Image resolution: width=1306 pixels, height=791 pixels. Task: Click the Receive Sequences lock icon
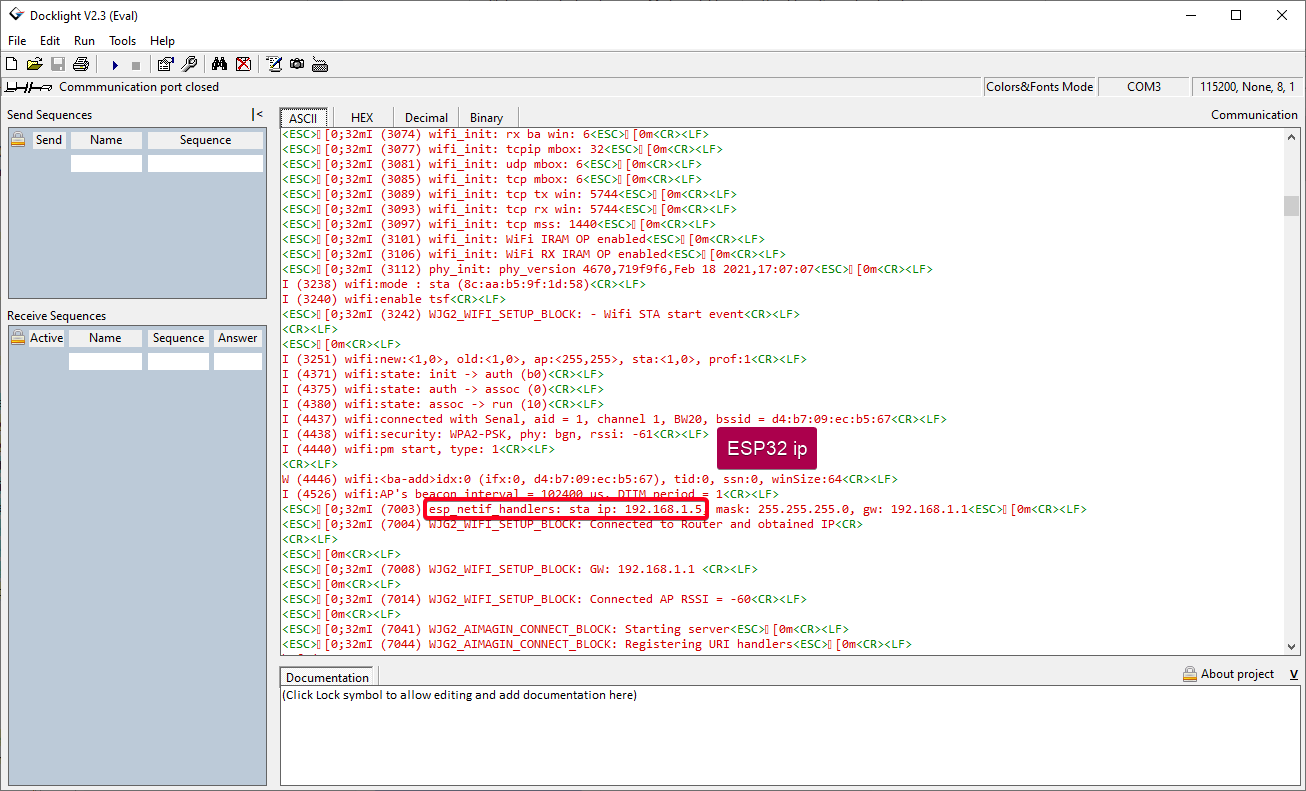pyautogui.click(x=18, y=338)
